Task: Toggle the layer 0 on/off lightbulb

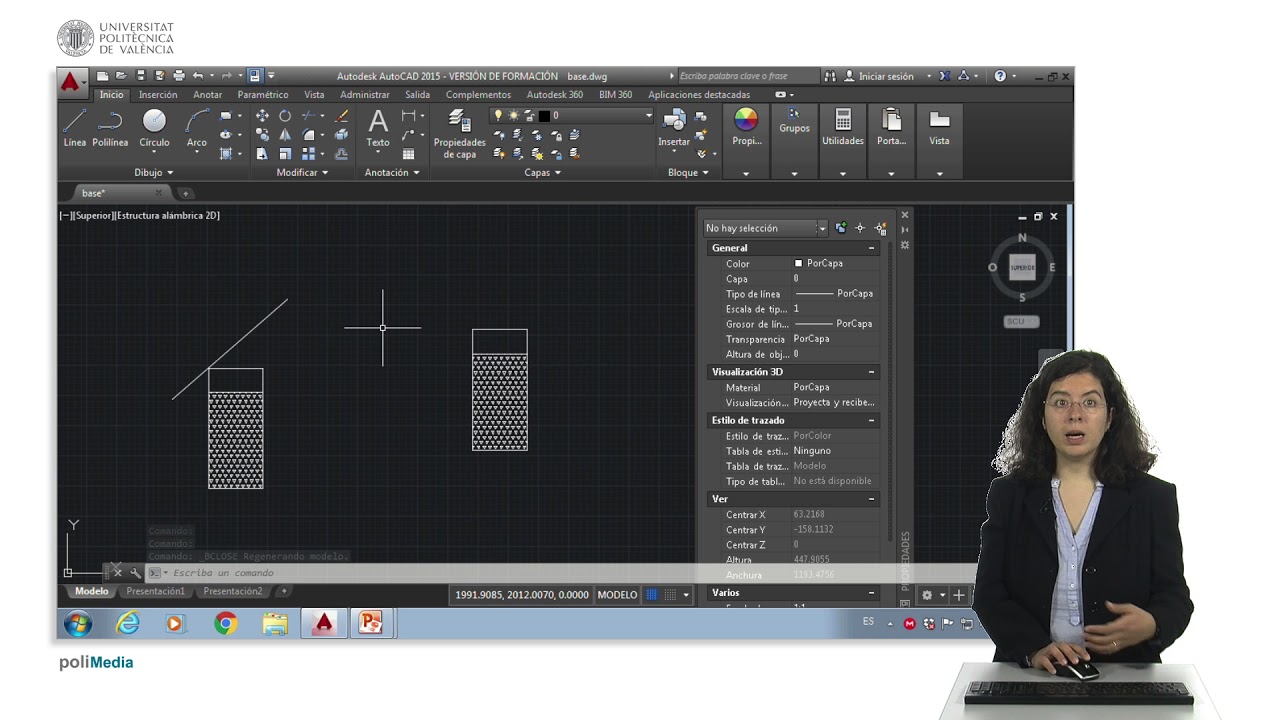Action: 499,116
